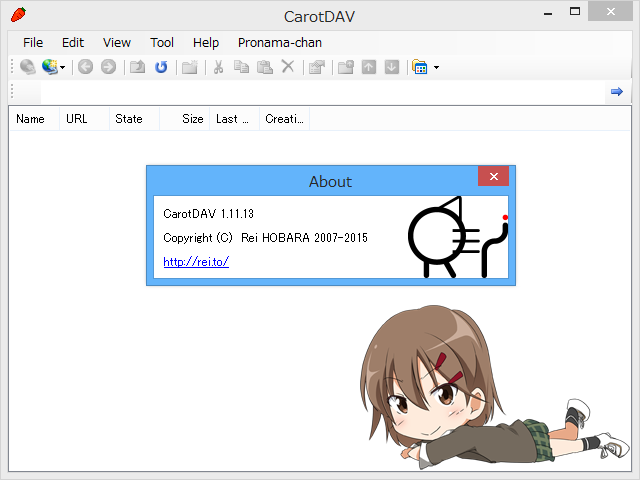Click the Copyright Rei HOBARA 2007-2015 text
This screenshot has height=480, width=640.
[265, 238]
